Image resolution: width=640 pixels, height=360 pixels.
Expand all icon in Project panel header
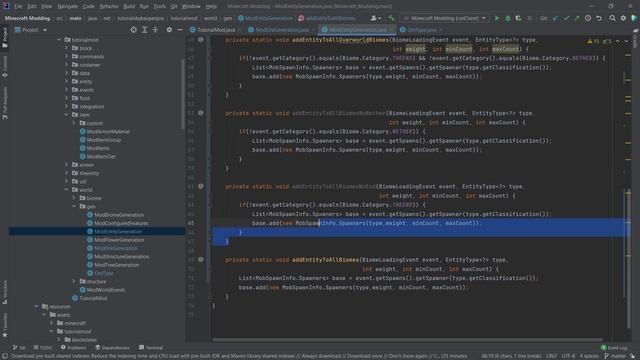(x=144, y=30)
